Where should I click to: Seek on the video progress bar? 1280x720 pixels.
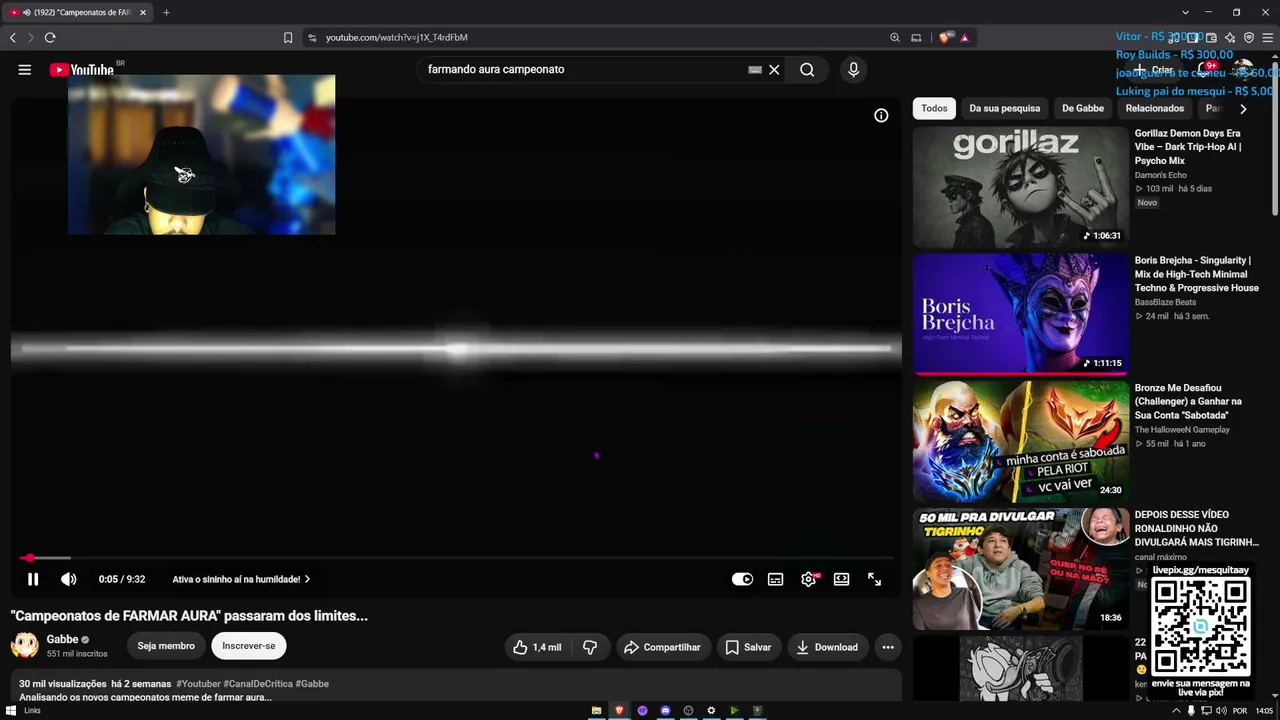(457, 558)
